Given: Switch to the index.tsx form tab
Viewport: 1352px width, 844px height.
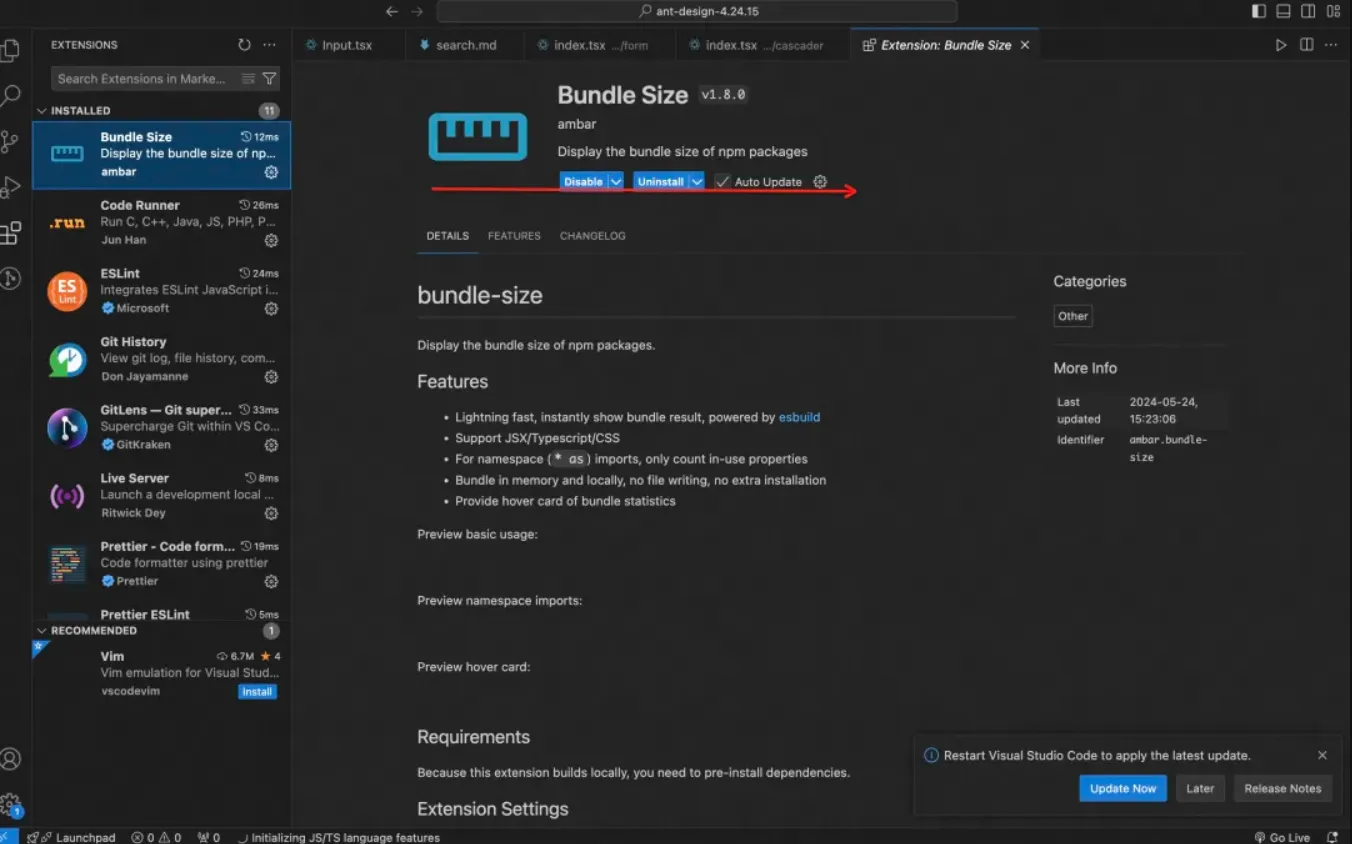Looking at the screenshot, I should 601,45.
